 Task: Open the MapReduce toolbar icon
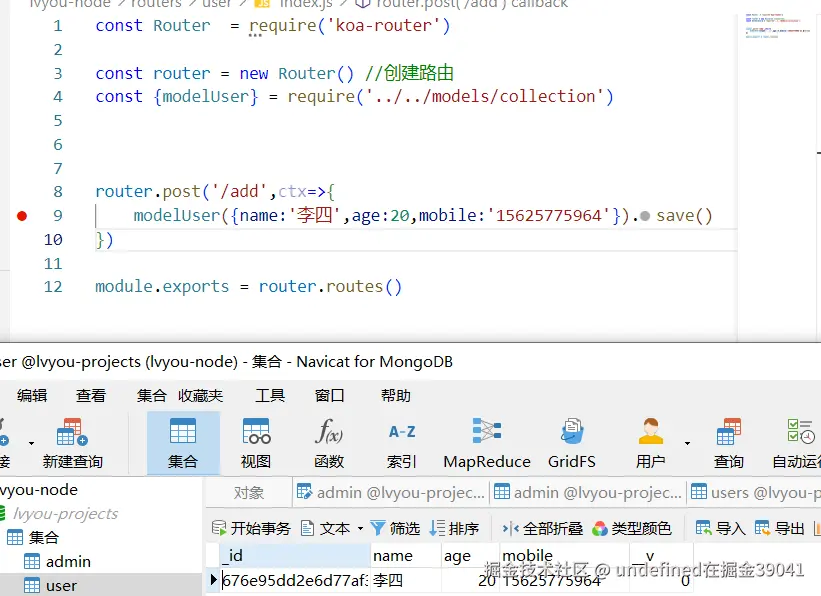pos(487,444)
